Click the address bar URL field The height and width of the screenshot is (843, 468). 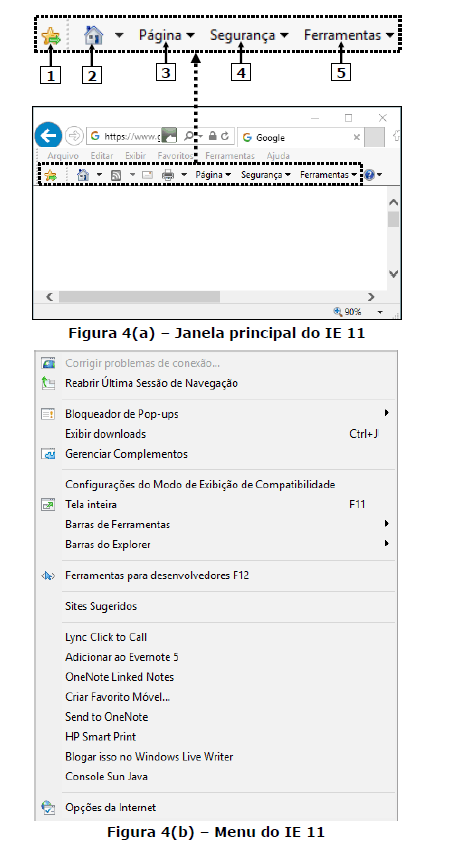134,137
